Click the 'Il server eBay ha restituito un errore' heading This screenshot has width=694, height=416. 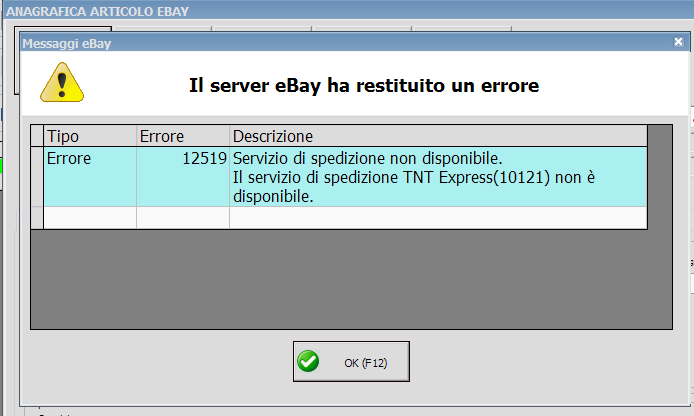(x=364, y=85)
